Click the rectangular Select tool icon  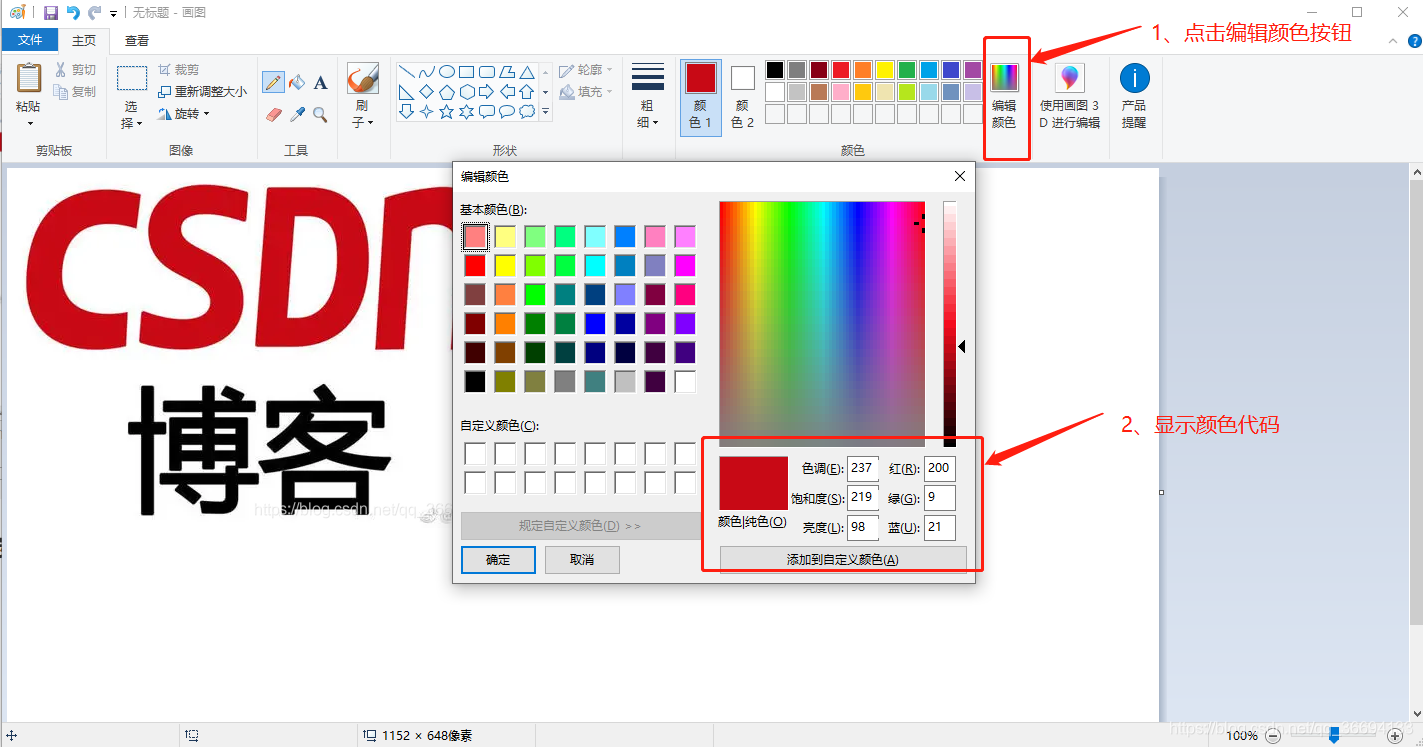pos(132,78)
